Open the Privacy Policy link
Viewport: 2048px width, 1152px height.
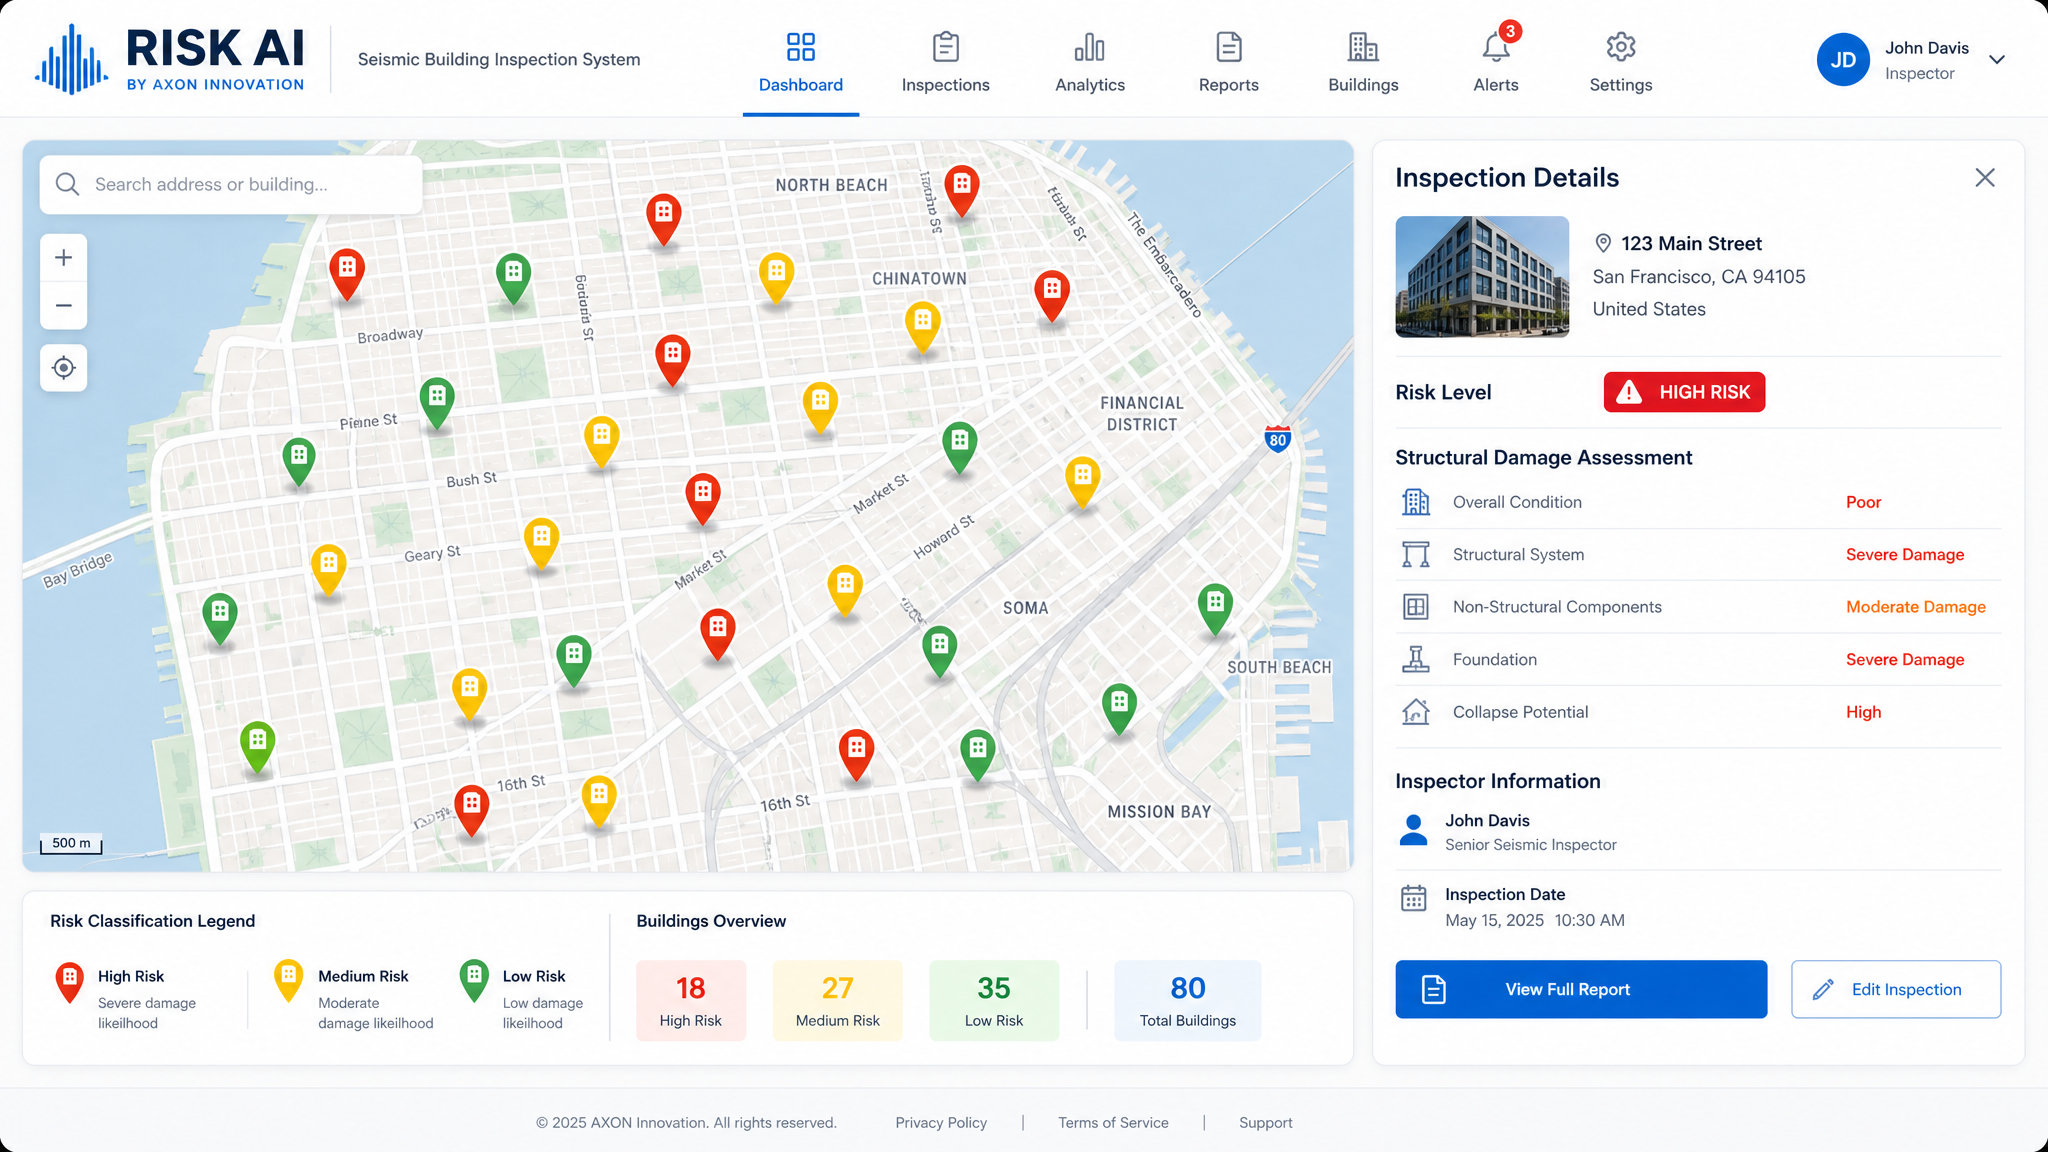tap(941, 1123)
